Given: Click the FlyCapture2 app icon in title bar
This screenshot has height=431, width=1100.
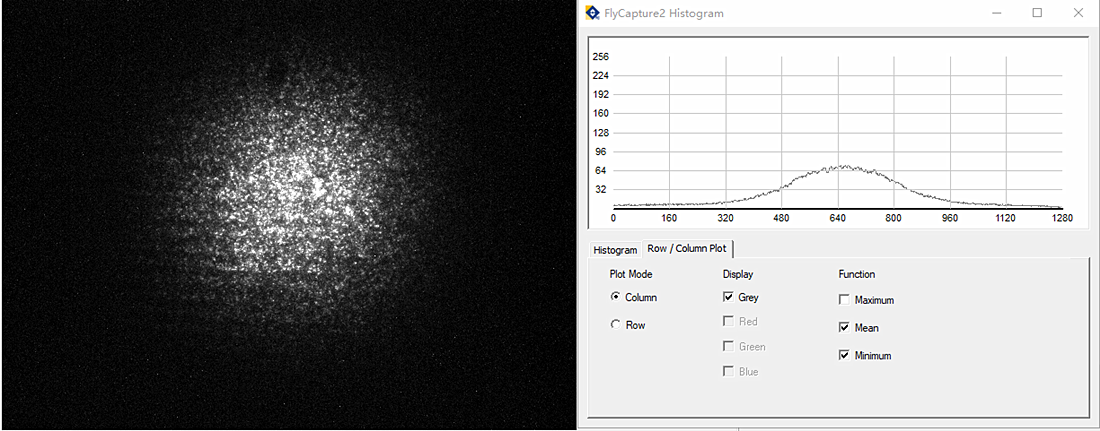Looking at the screenshot, I should click(593, 13).
